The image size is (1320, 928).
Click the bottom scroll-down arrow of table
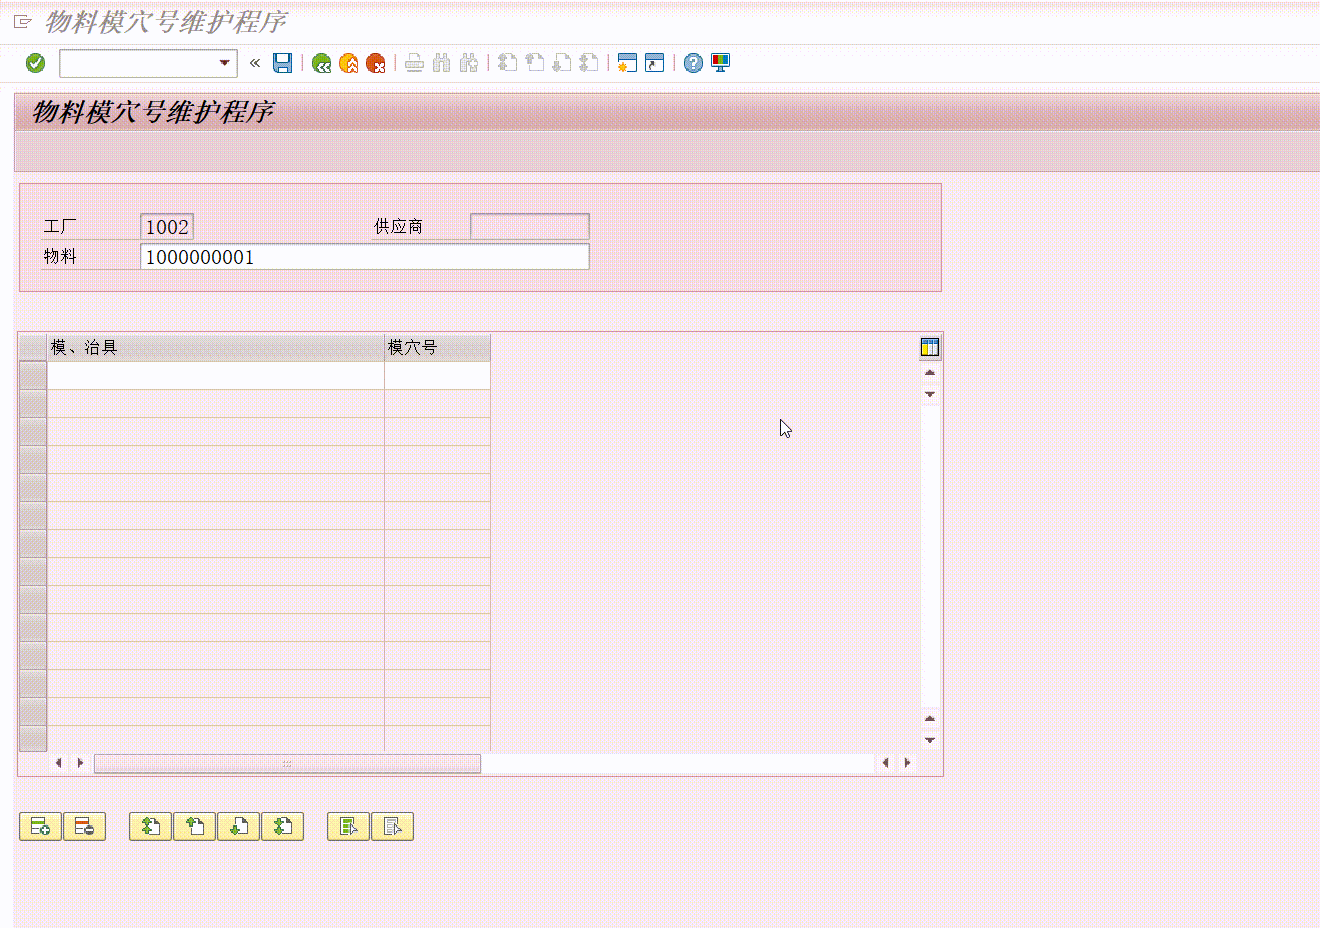point(930,740)
